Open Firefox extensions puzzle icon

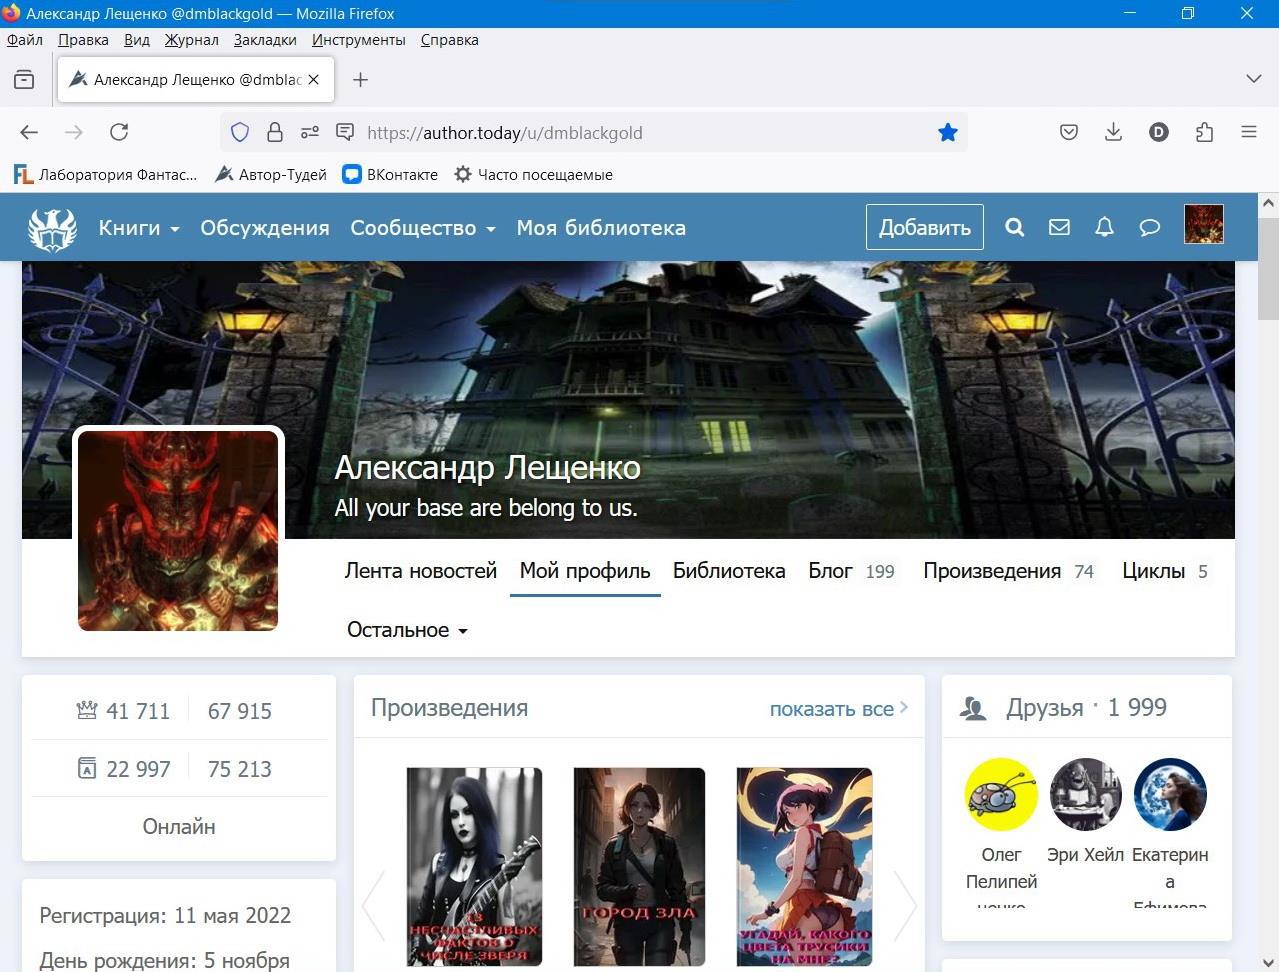coord(1204,132)
